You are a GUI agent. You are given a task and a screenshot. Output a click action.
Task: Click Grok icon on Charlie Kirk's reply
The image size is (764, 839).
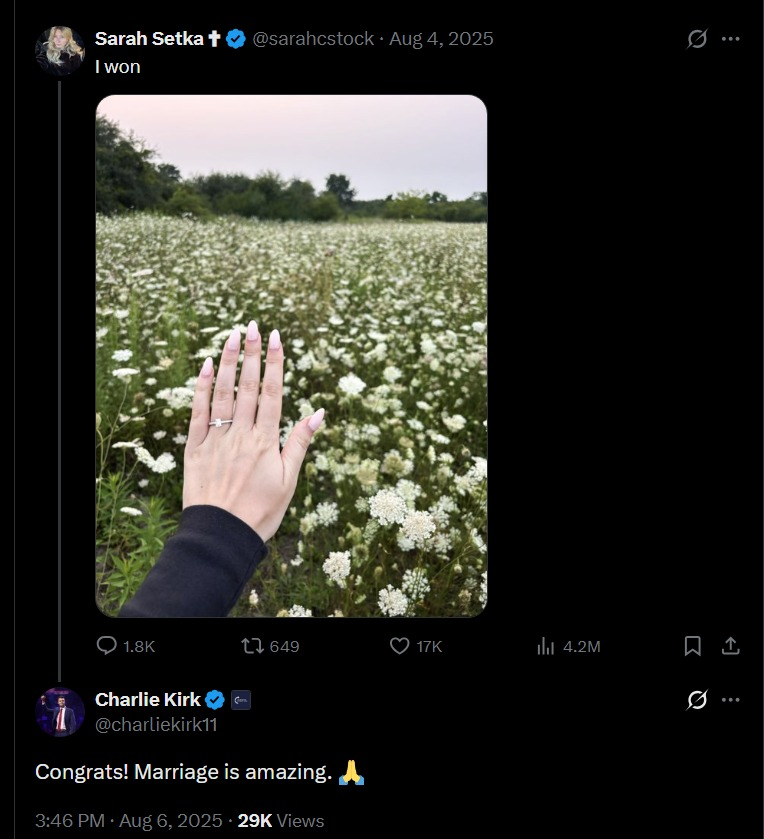[697, 700]
